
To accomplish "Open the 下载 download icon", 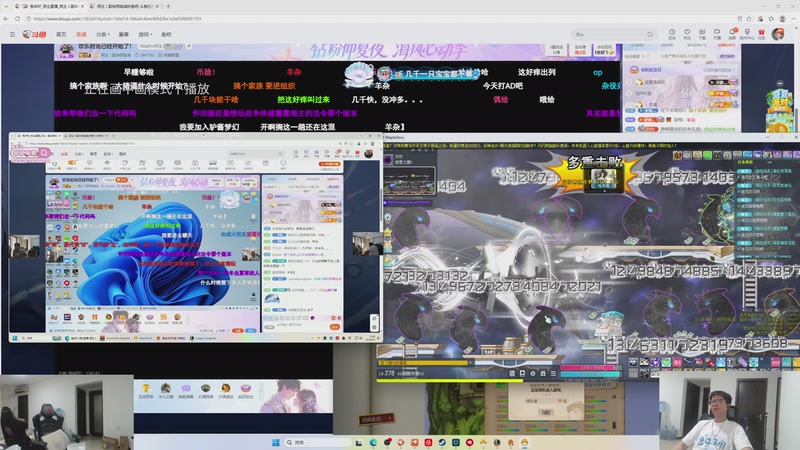I will (x=702, y=34).
